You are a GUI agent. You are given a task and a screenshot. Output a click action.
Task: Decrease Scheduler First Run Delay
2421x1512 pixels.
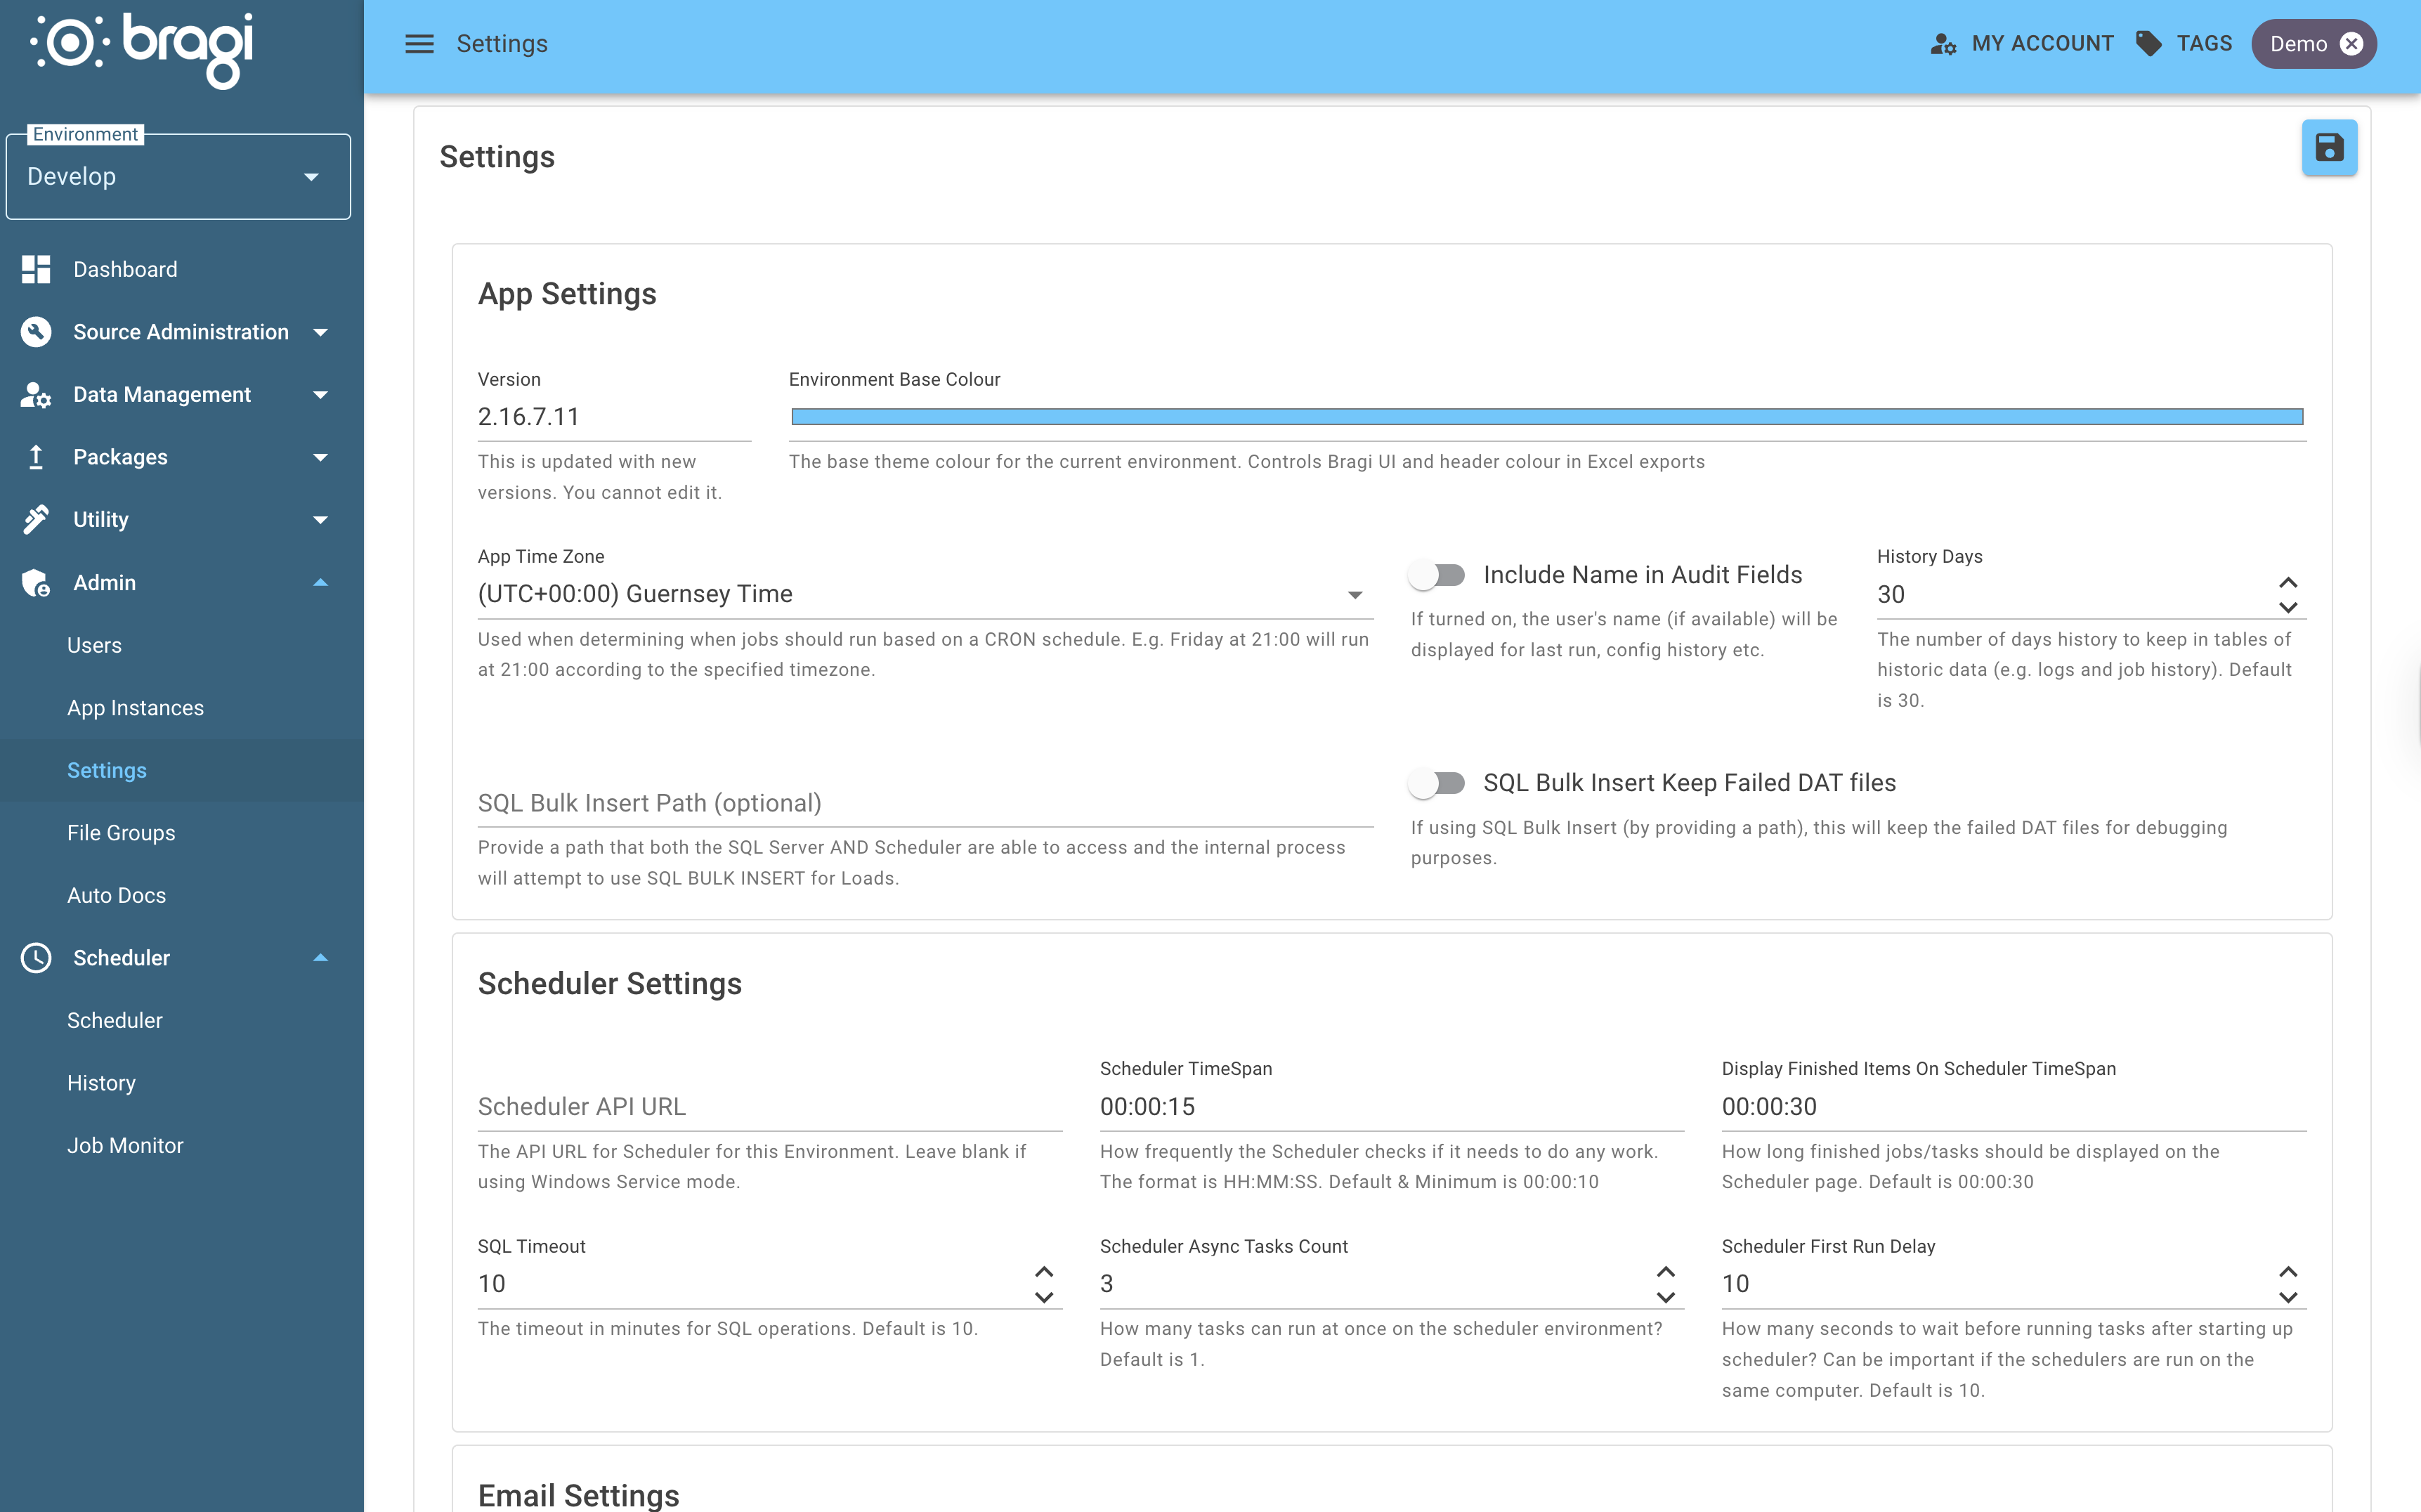coord(2288,1297)
